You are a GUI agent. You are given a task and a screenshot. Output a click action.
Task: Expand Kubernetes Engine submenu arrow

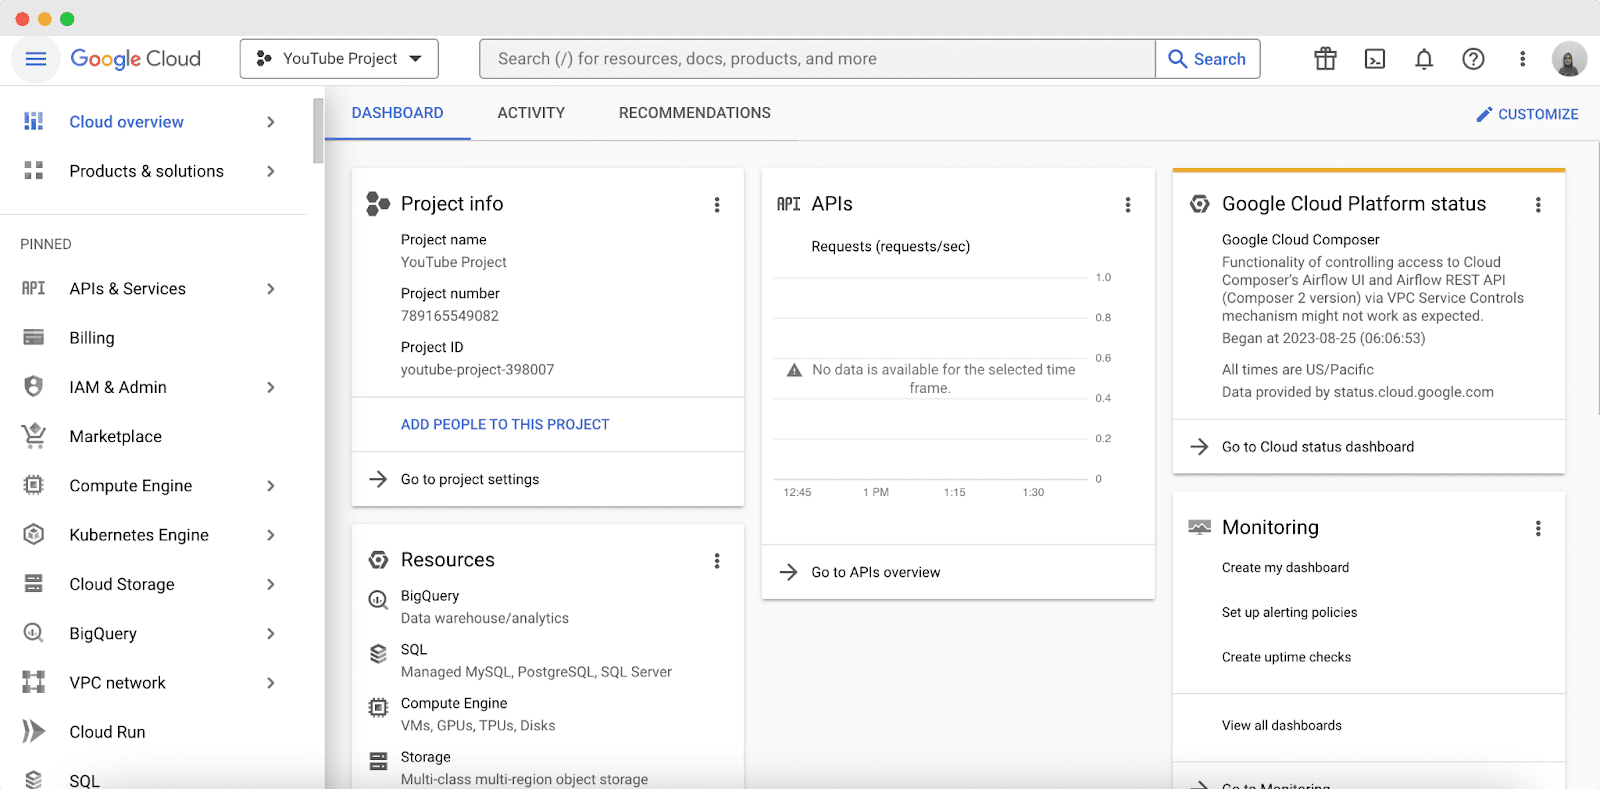(271, 535)
